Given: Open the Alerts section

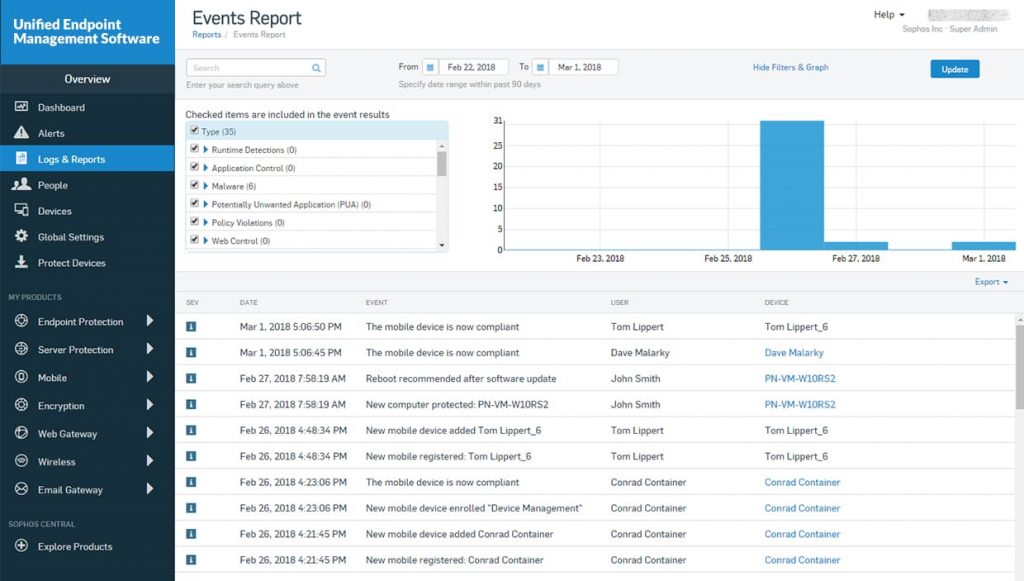Looking at the screenshot, I should (51, 132).
